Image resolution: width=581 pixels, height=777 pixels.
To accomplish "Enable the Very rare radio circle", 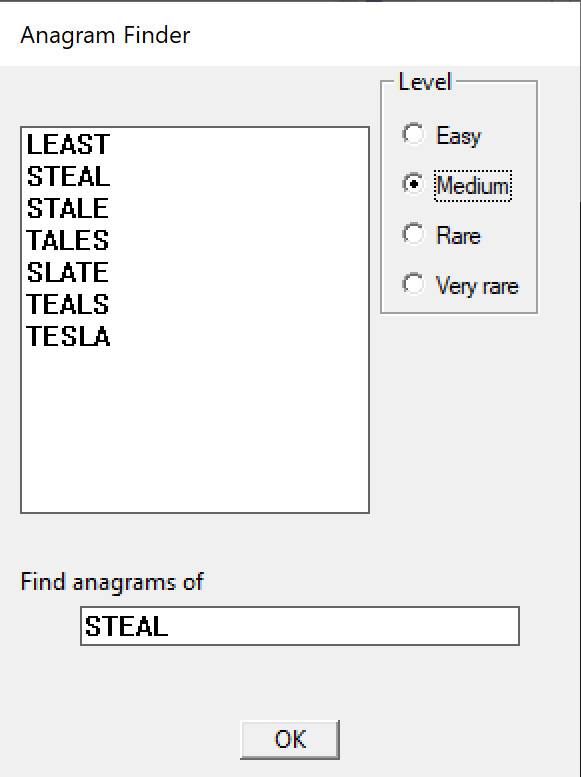I will [413, 284].
